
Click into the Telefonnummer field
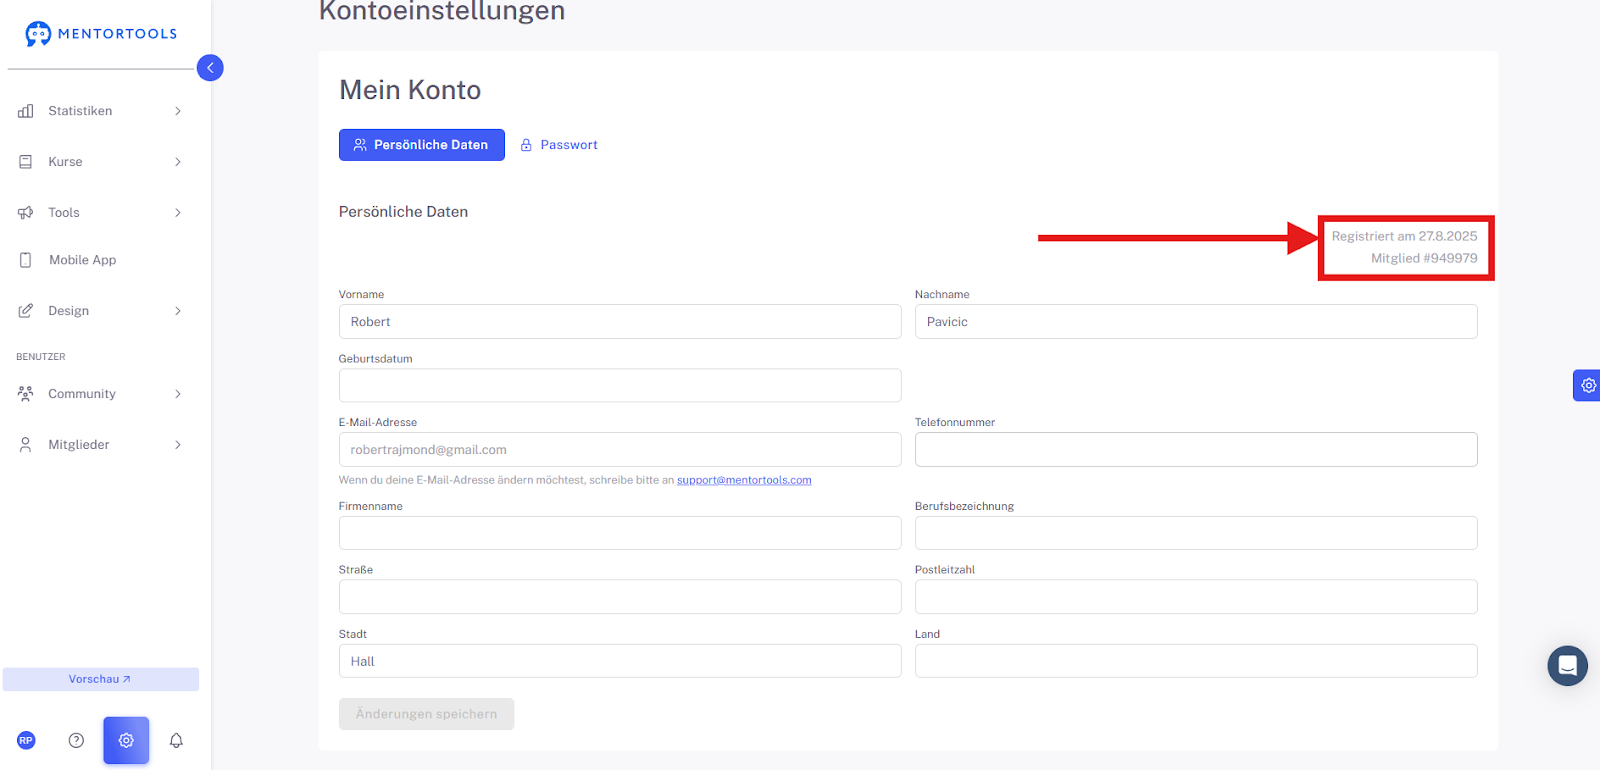(x=1196, y=450)
